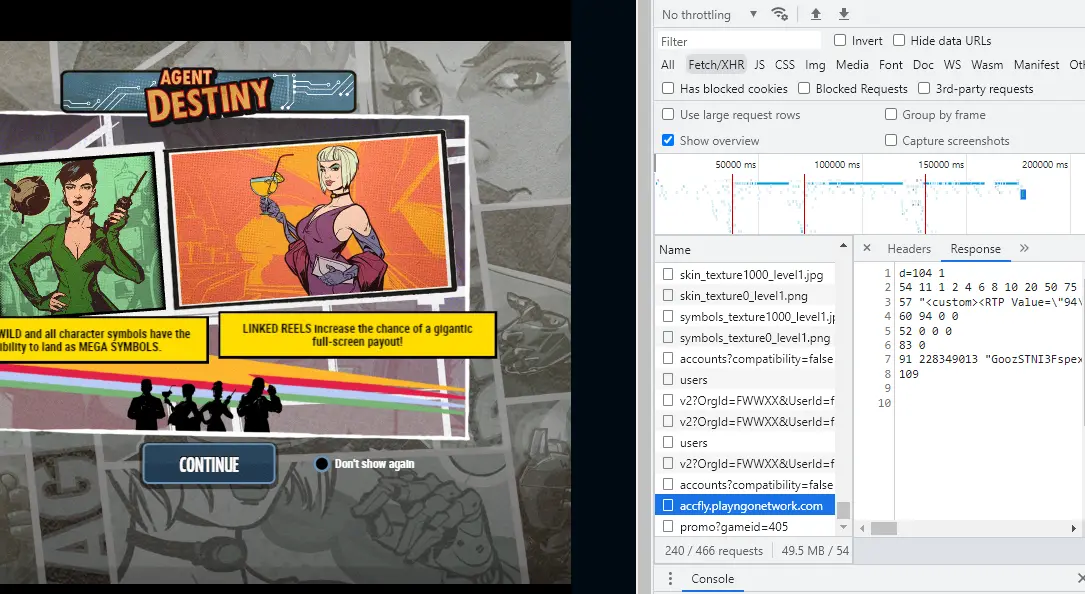Filter requests by Doc type
This screenshot has width=1085, height=594.
pos(923,64)
